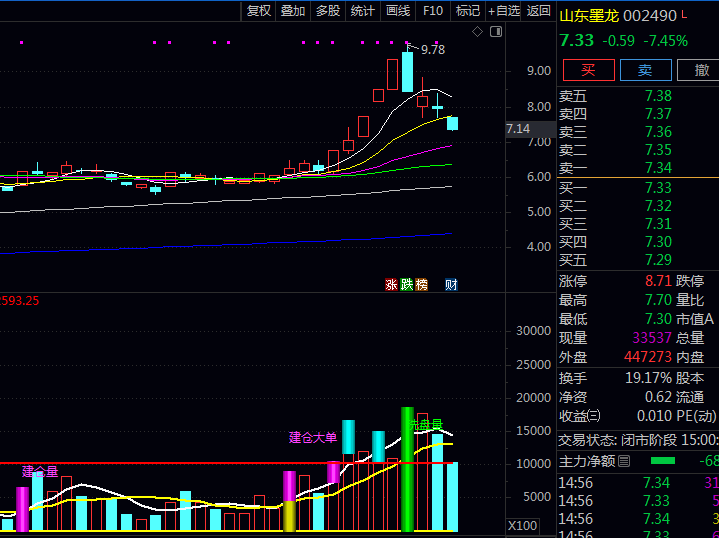Click the 交易状态 closed-market status line
This screenshot has width=719, height=538.
pos(638,441)
